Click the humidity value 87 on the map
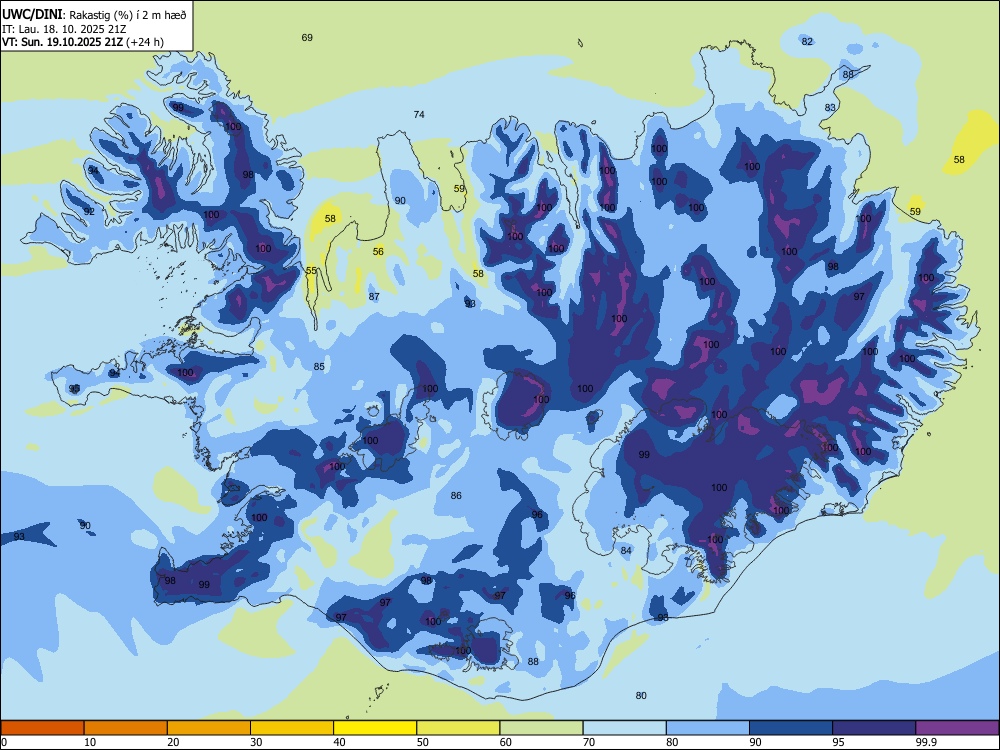 374,297
